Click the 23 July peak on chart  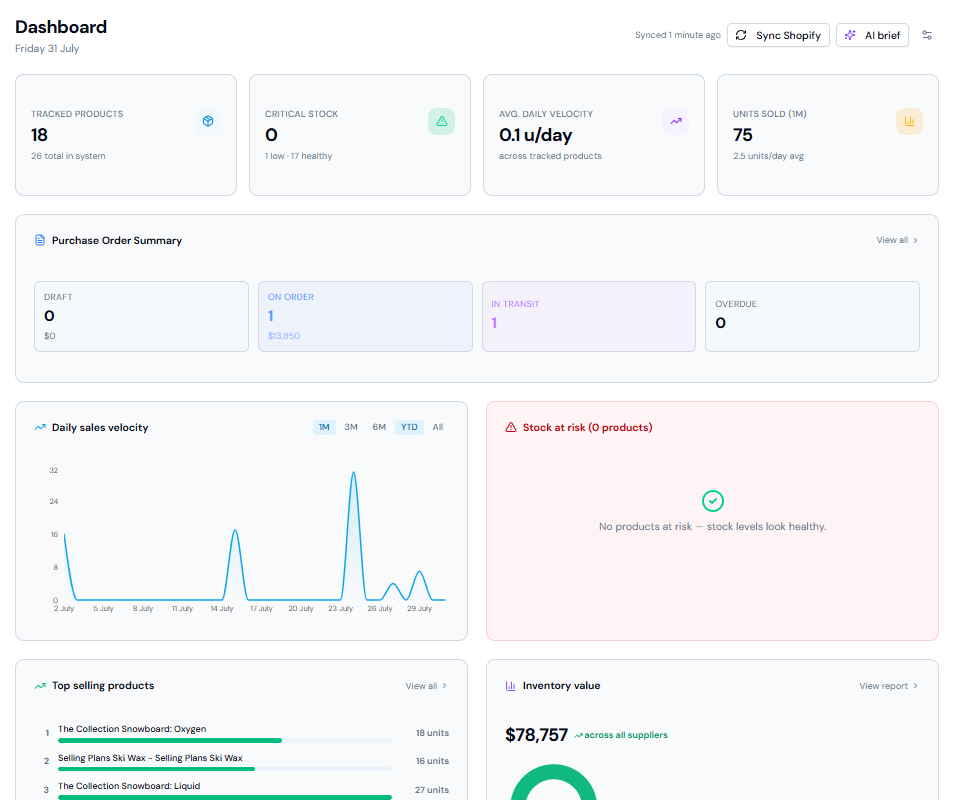click(x=354, y=473)
